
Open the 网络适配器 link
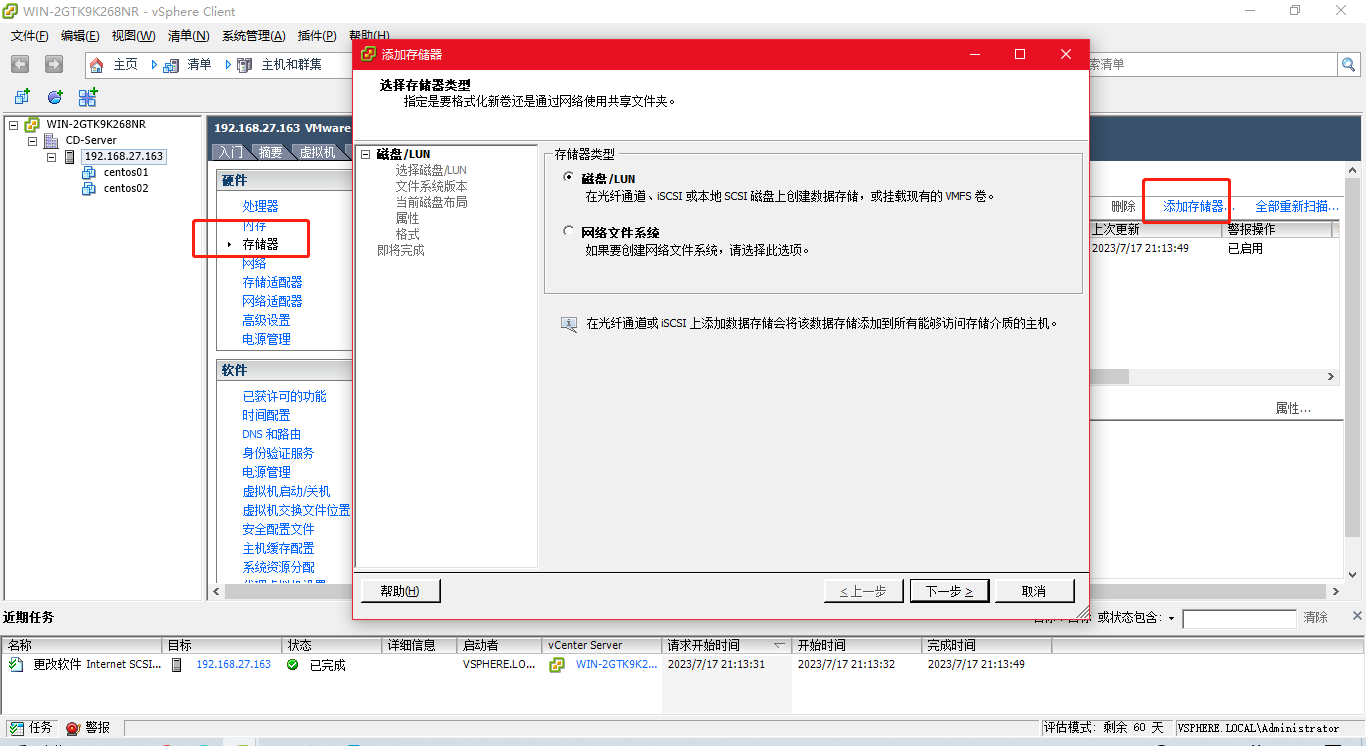(272, 301)
